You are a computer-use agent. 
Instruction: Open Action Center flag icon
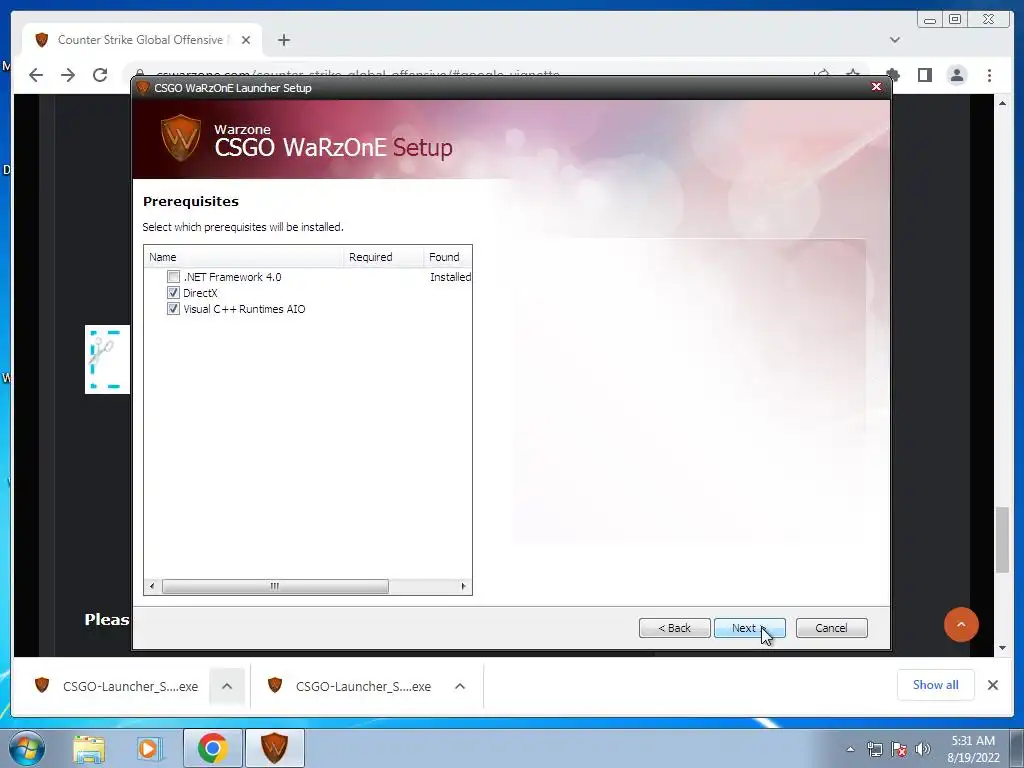click(899, 749)
